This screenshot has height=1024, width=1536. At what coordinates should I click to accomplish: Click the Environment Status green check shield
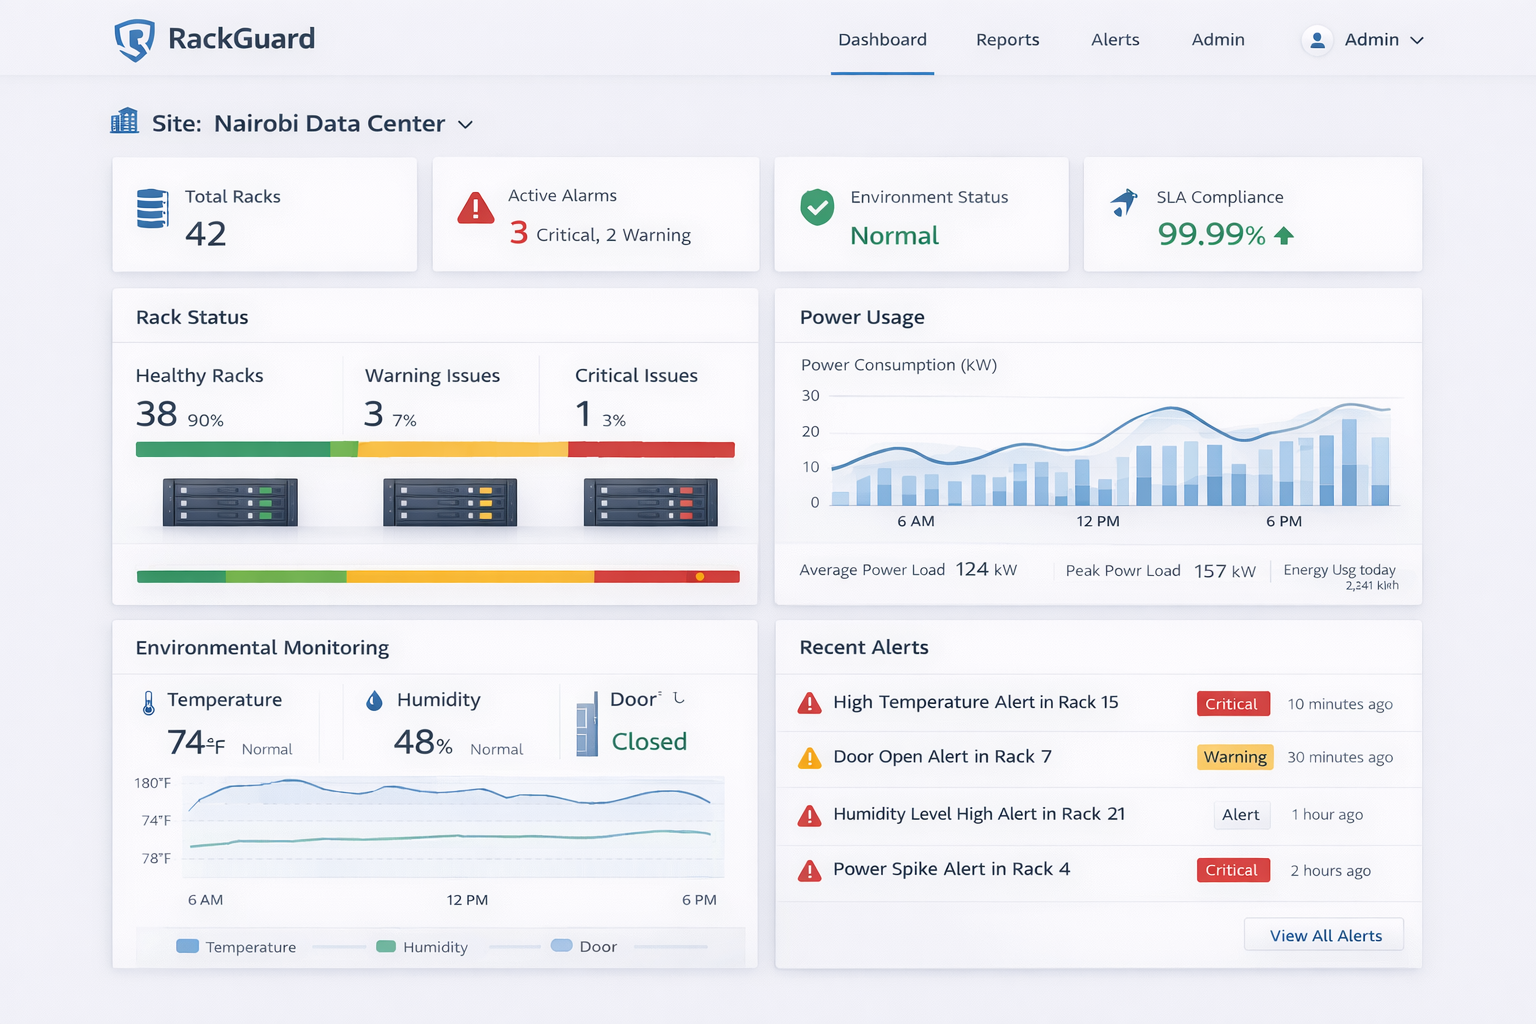point(817,207)
